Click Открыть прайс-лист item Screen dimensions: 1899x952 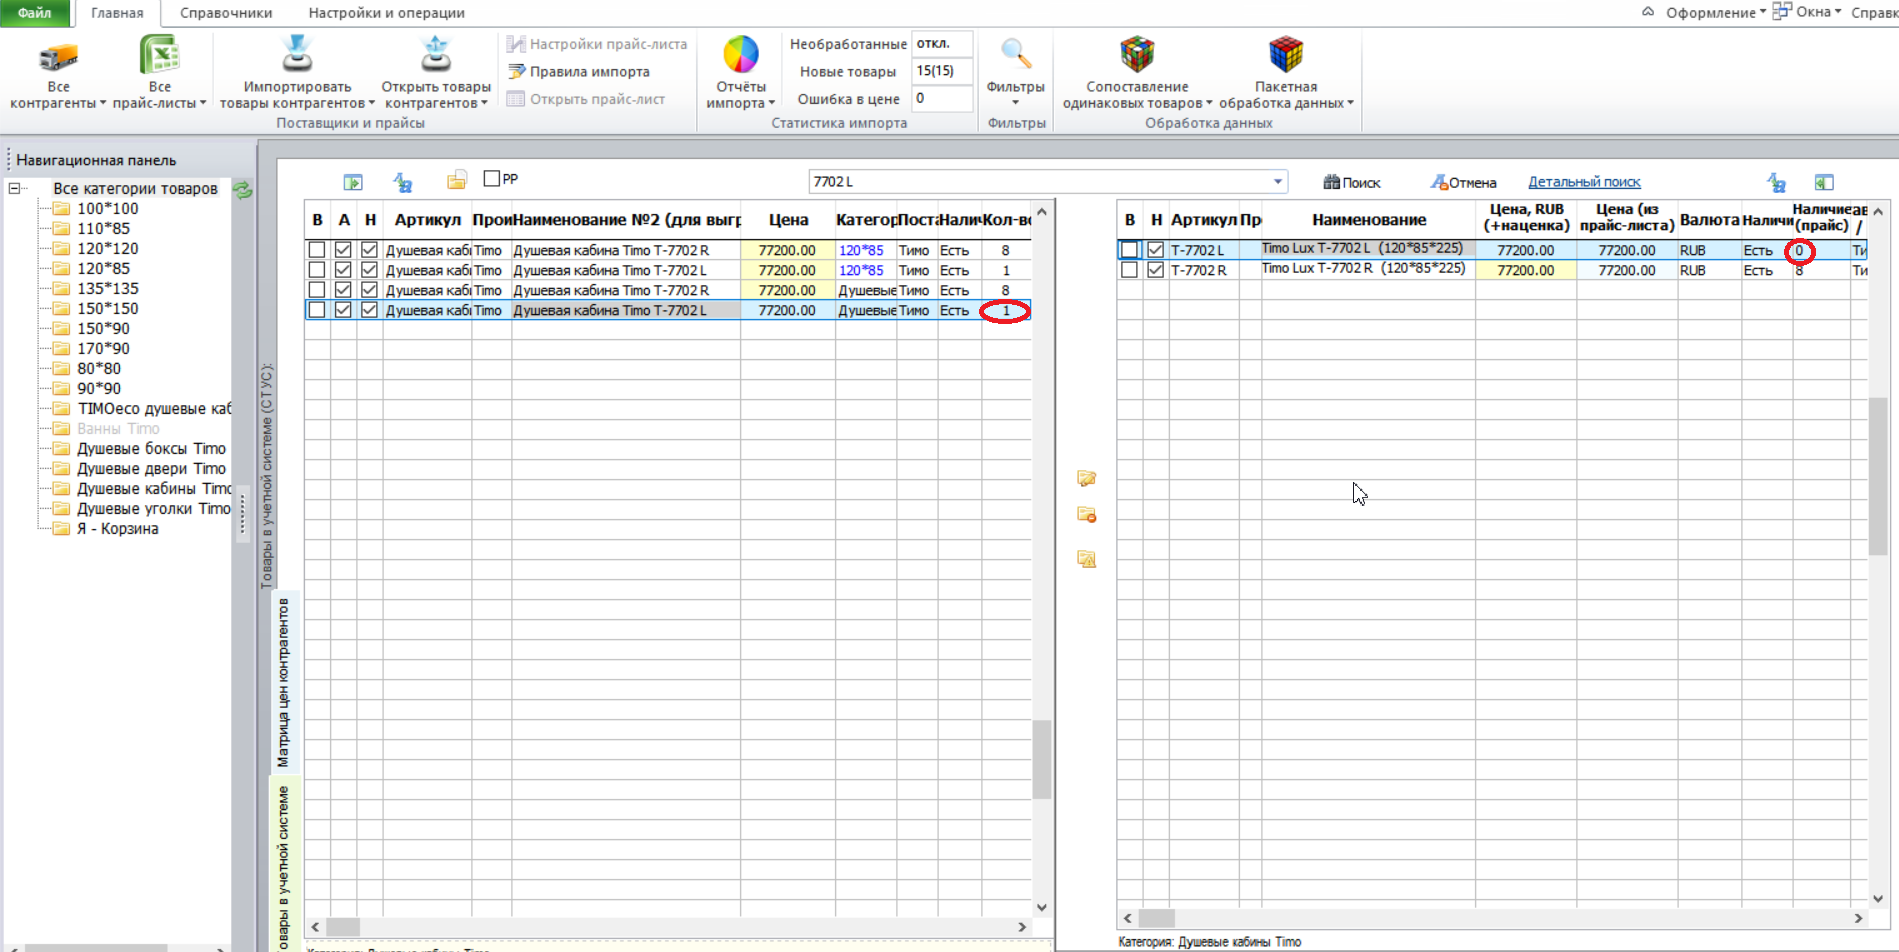586,99
